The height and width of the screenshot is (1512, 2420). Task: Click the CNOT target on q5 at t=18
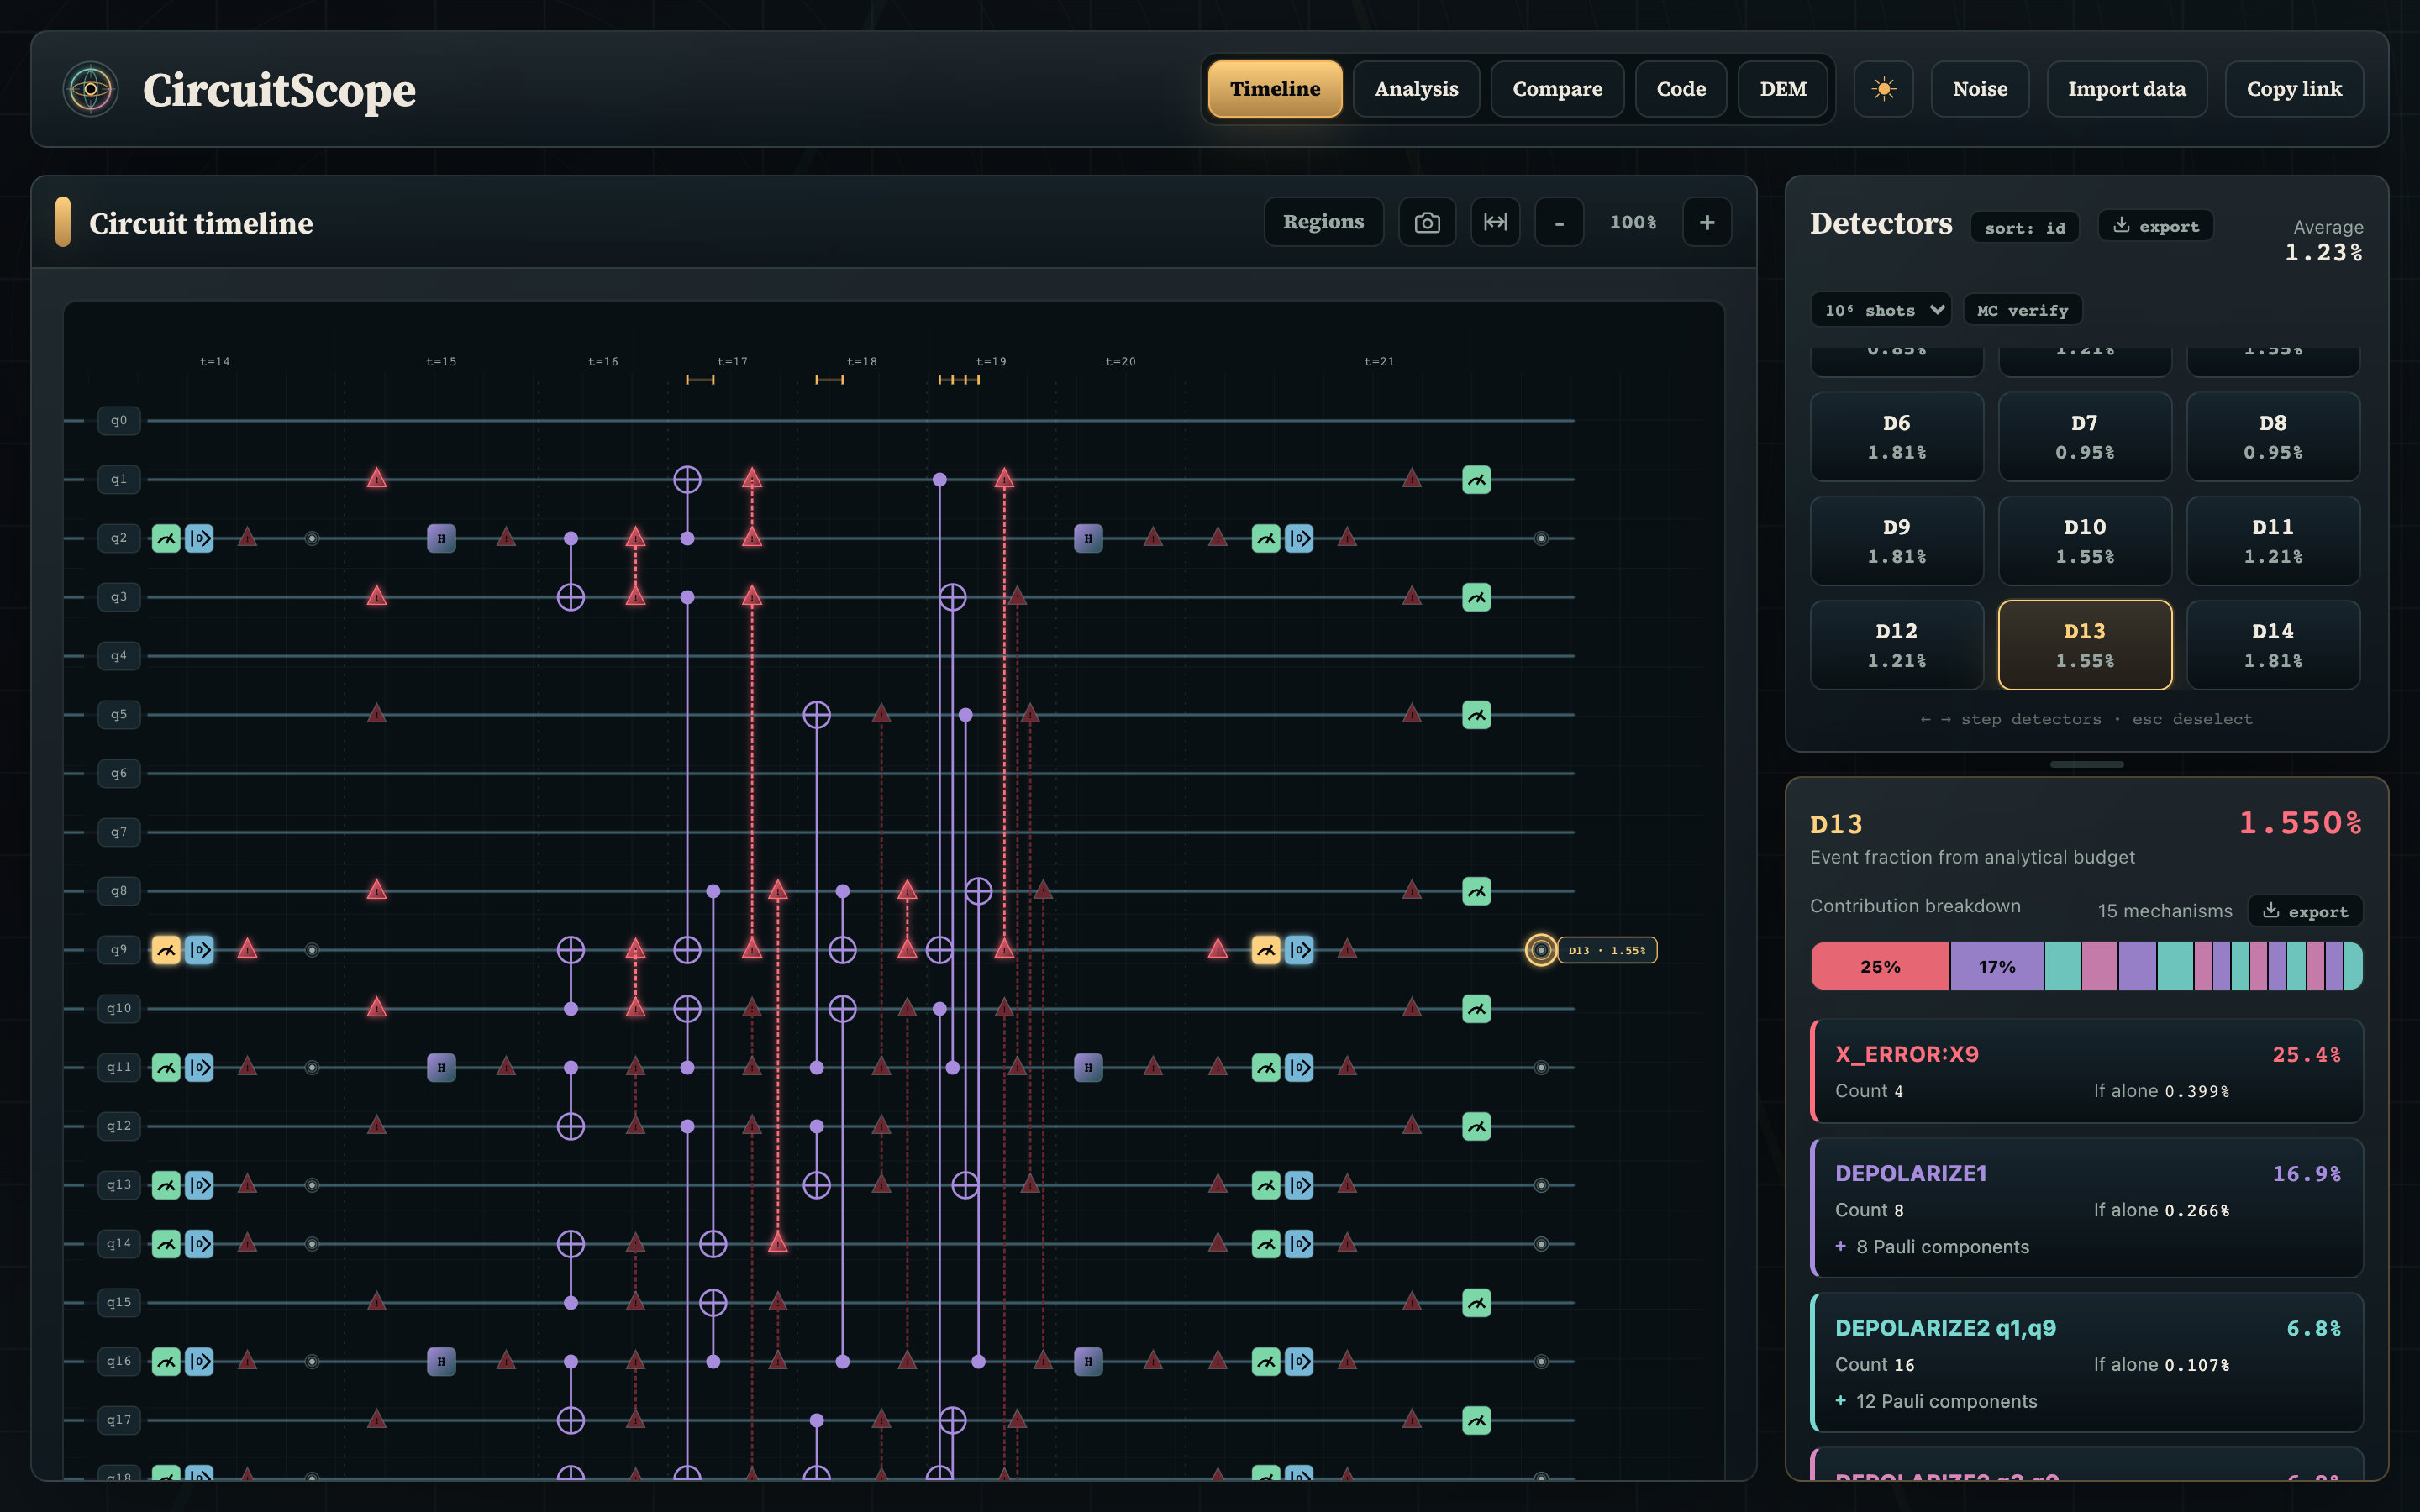(817, 715)
